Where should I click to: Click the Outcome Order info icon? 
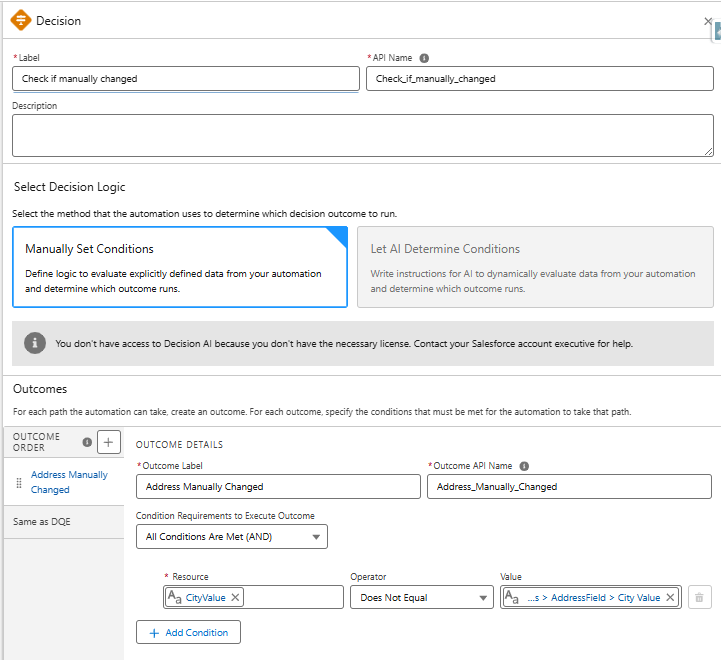point(87,442)
